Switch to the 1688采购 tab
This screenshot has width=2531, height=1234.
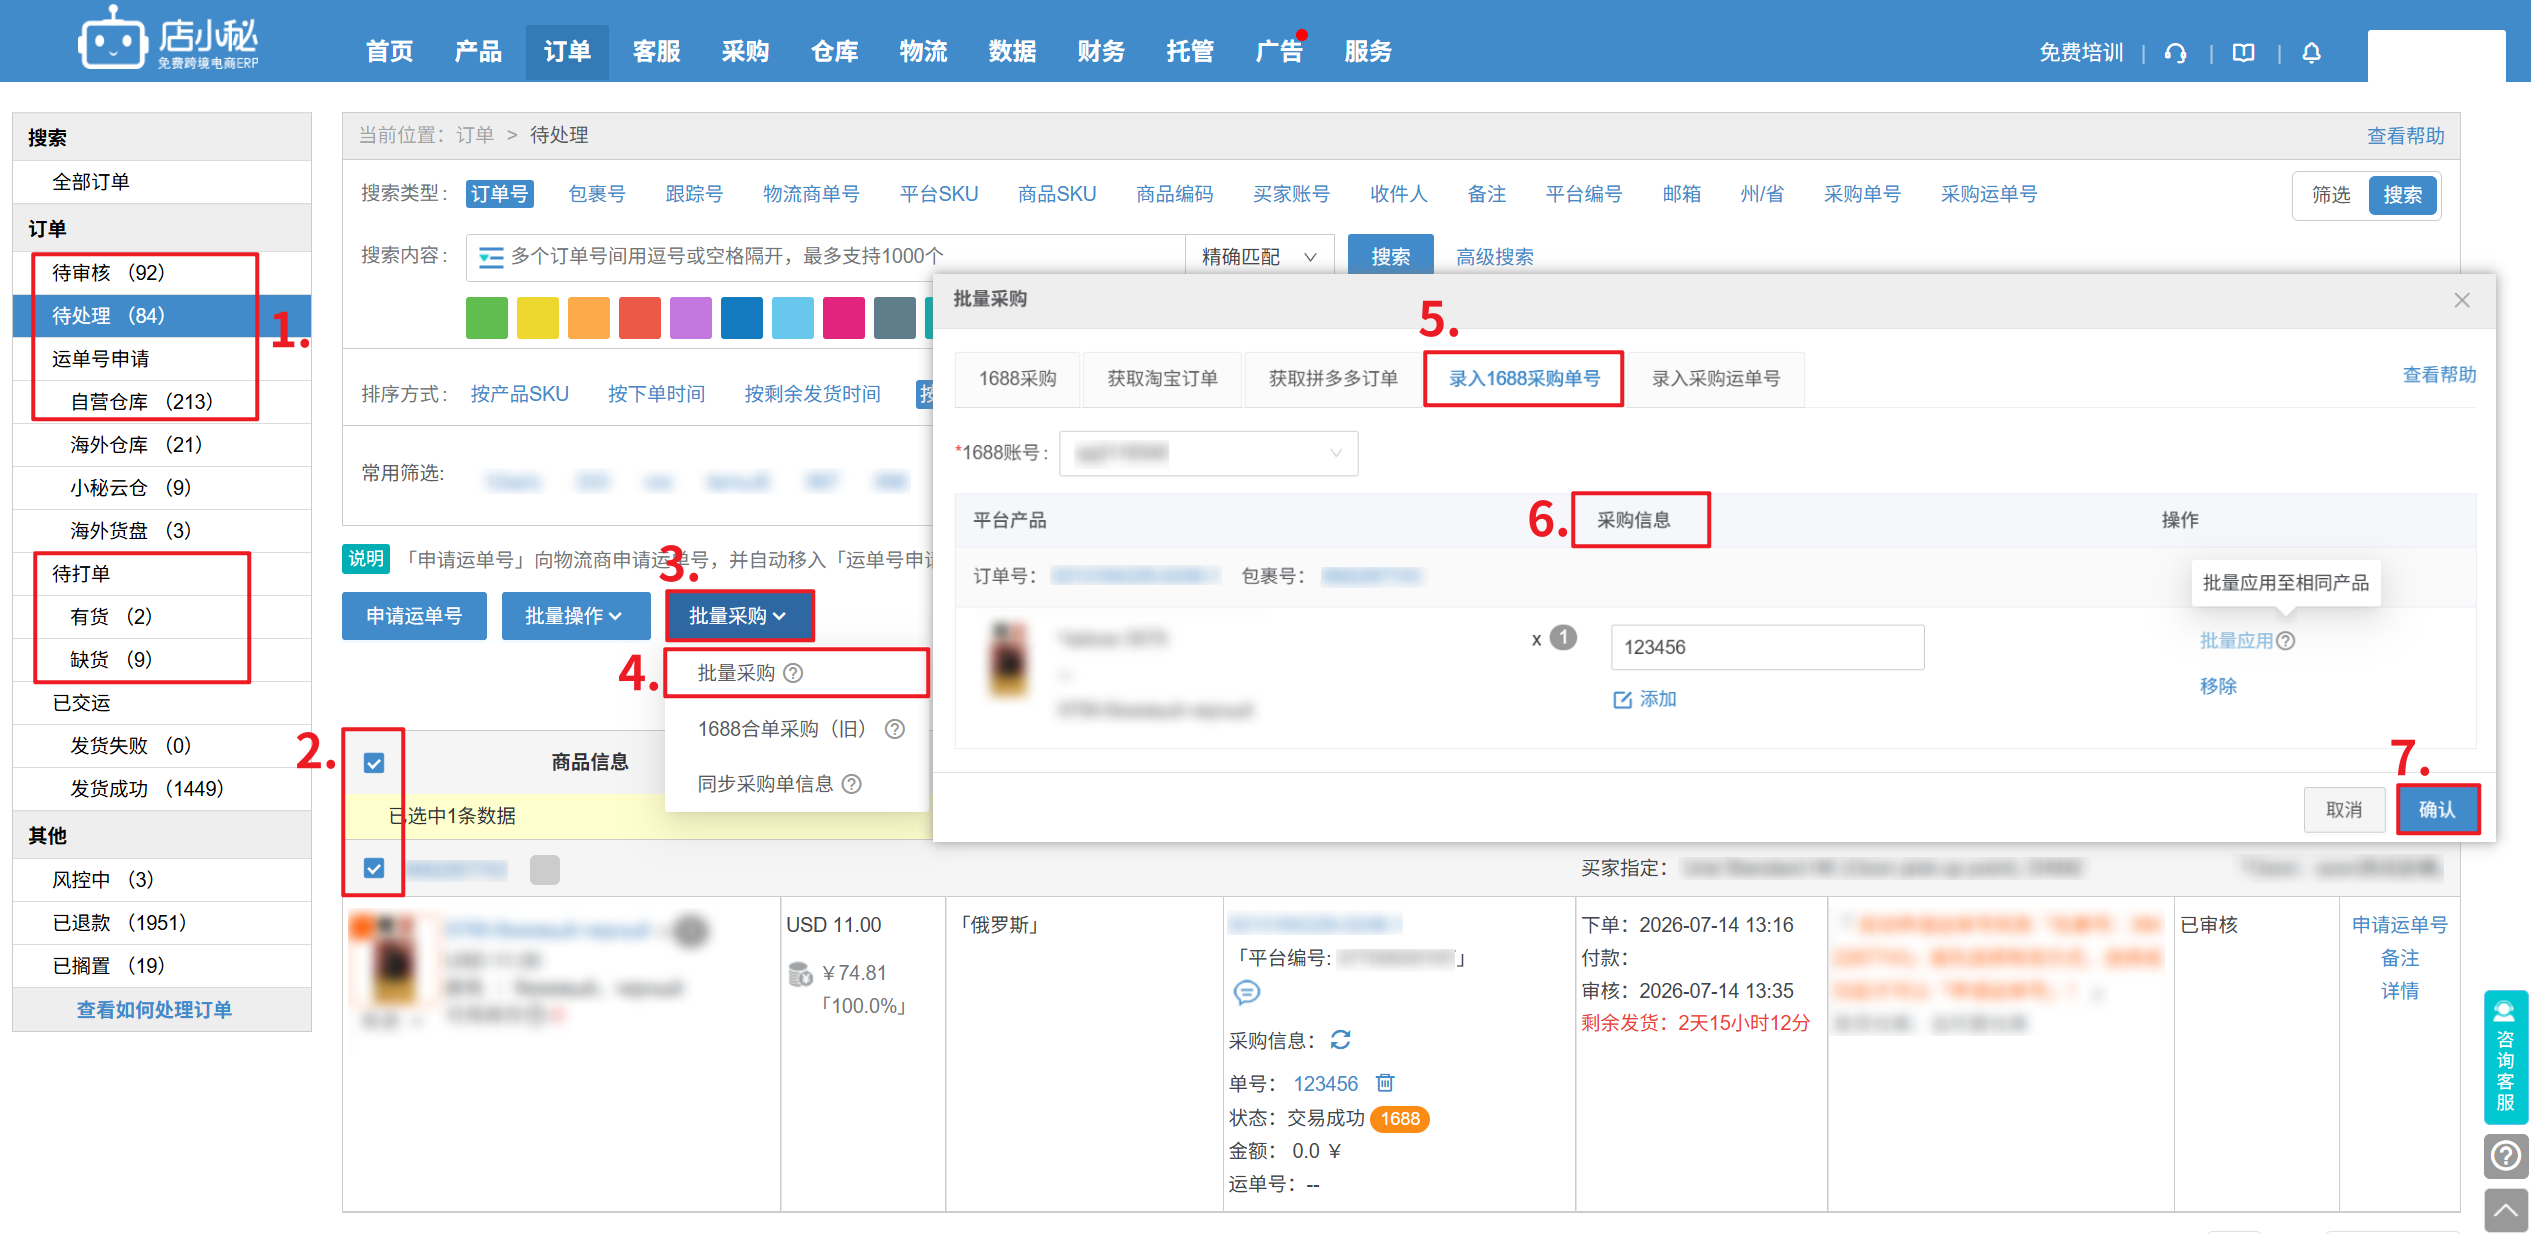[x=1017, y=379]
